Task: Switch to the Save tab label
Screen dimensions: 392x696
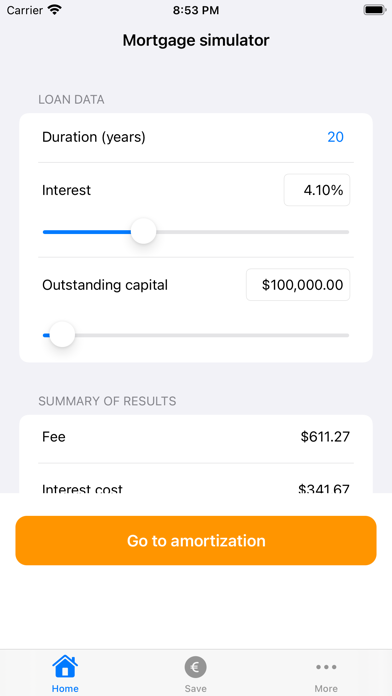Action: click(x=195, y=688)
